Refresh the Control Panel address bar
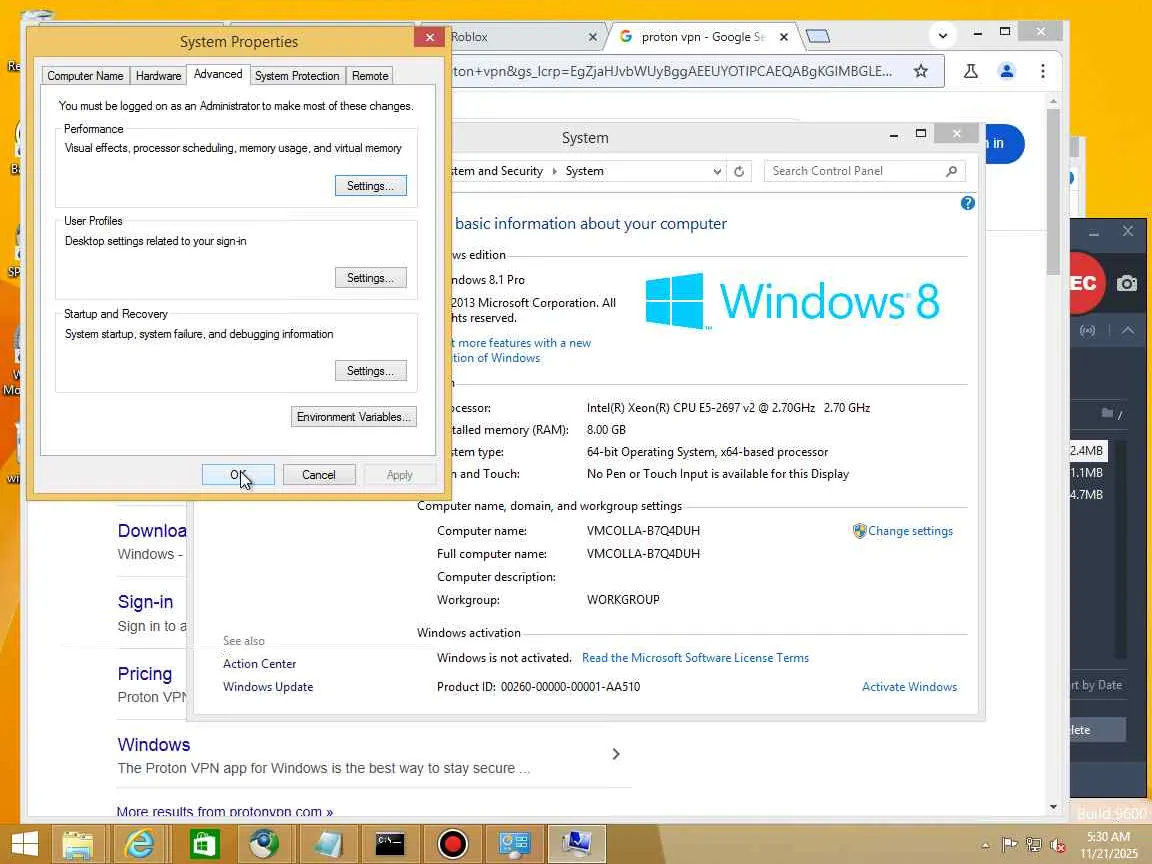1152x864 pixels. 739,171
